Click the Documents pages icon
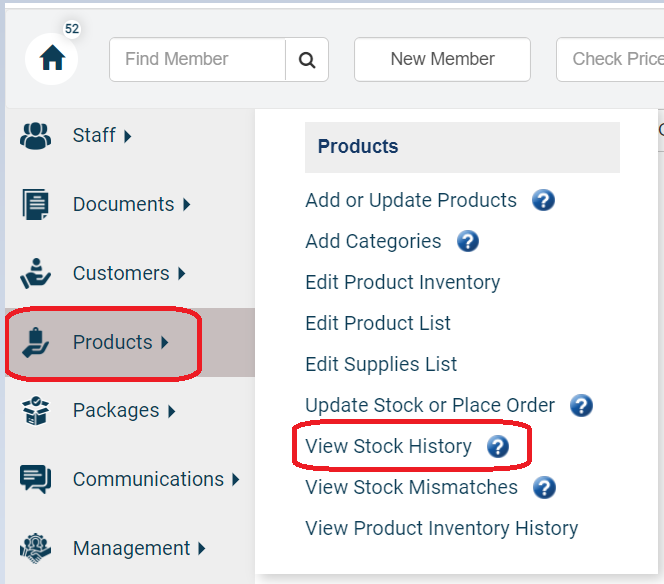The width and height of the screenshot is (664, 584). click(x=36, y=205)
